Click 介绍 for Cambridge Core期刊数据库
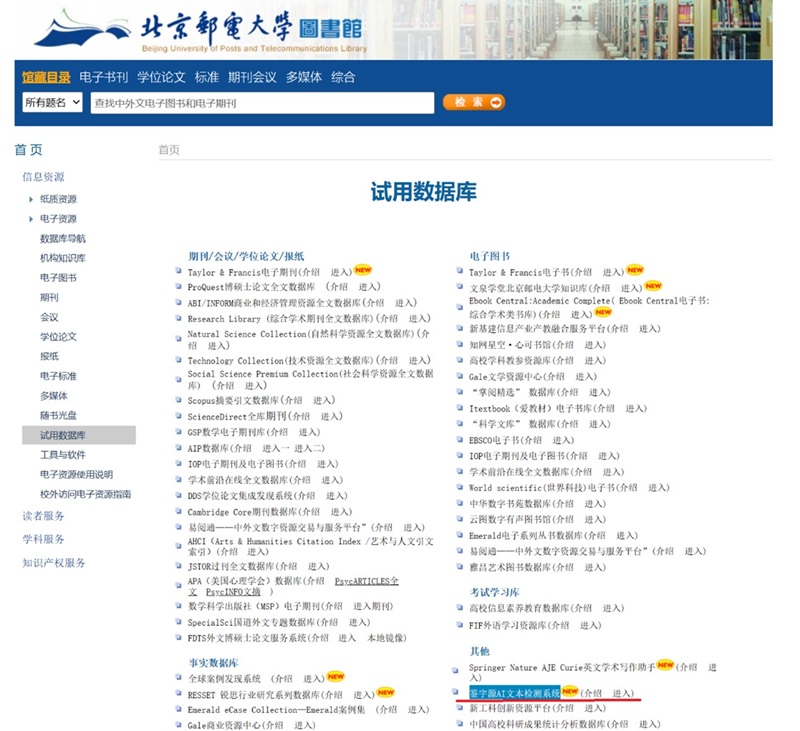Viewport: 800px width, 731px height. (310, 512)
